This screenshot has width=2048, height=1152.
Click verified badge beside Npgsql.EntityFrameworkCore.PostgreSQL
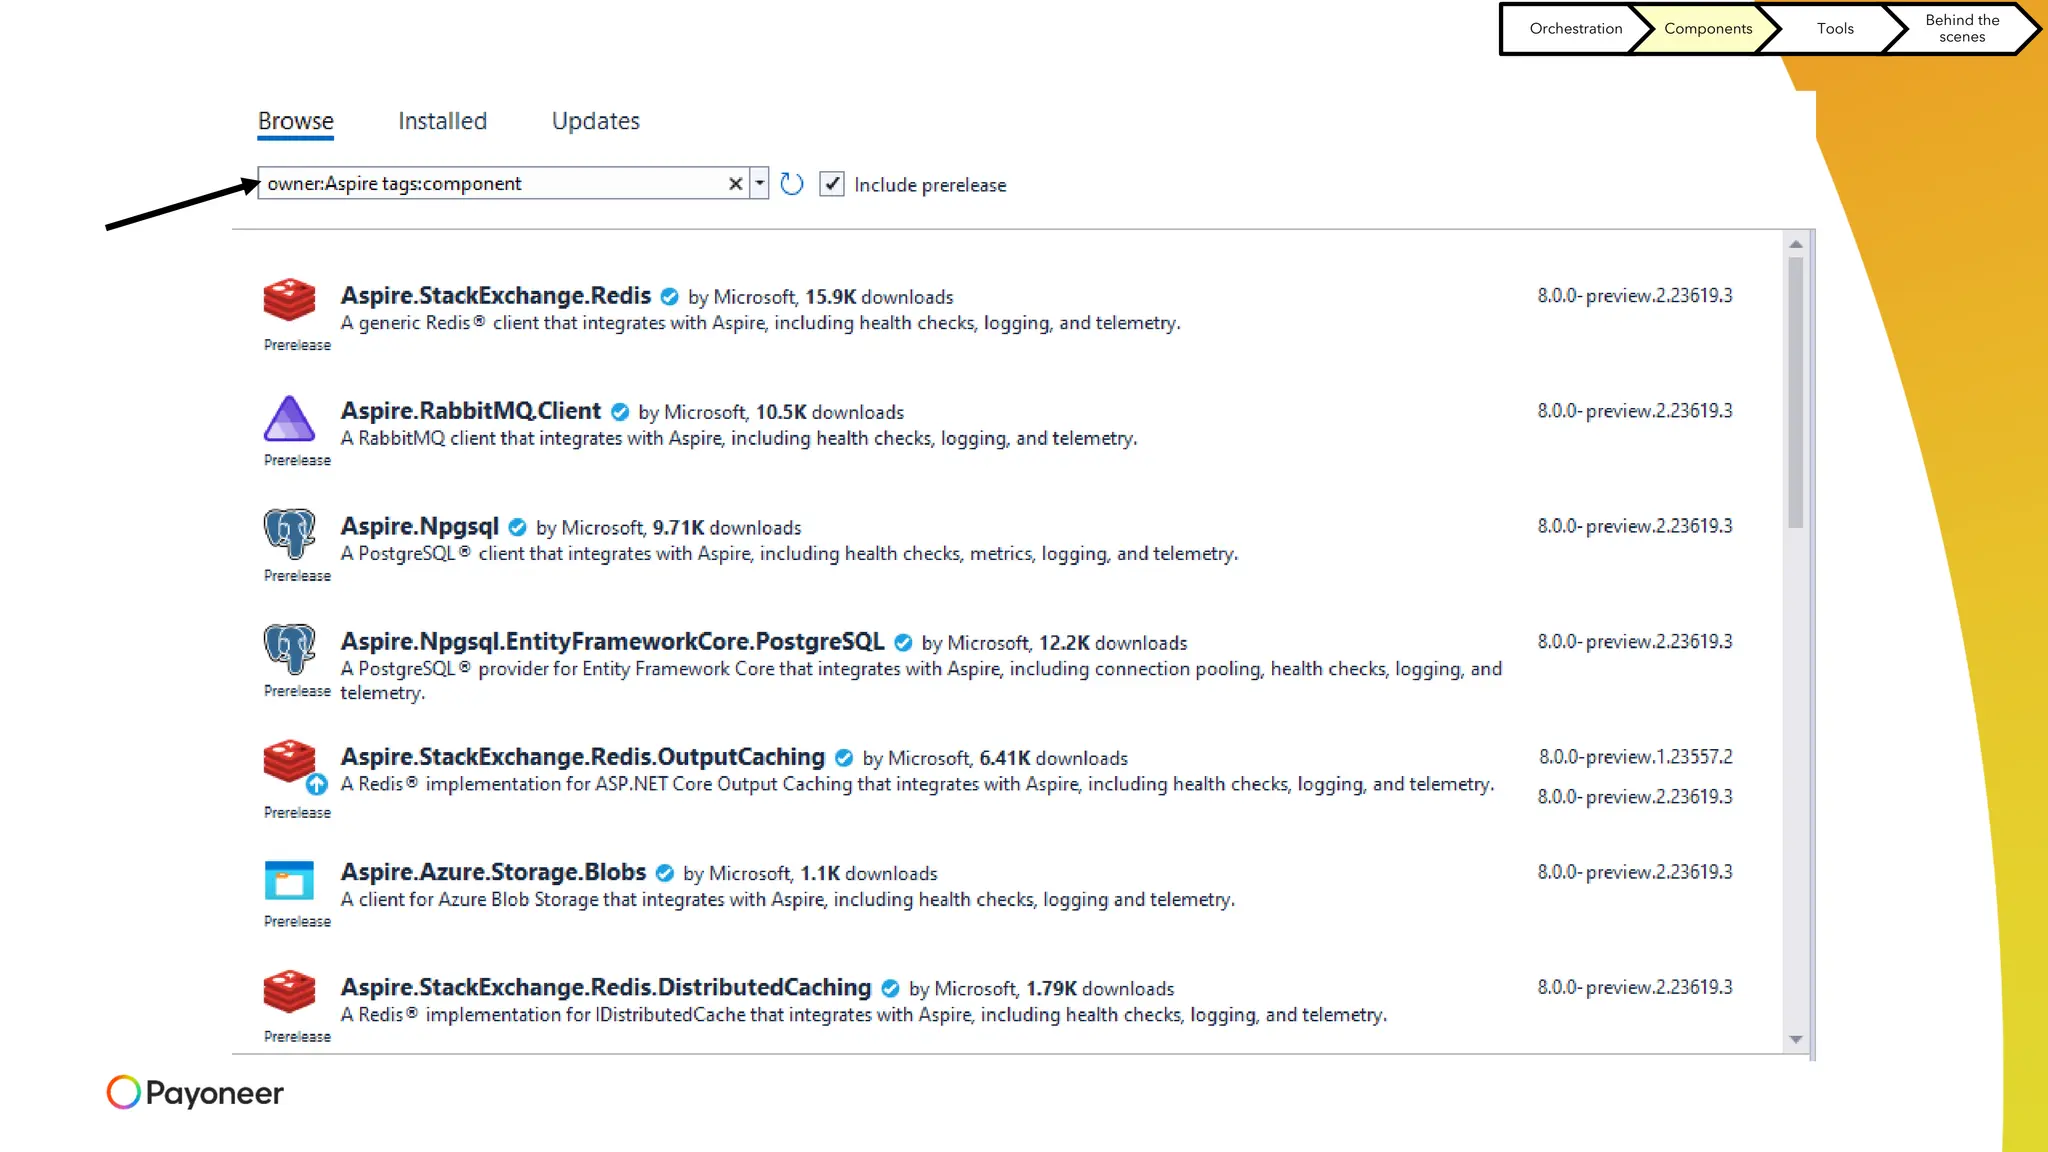pos(903,643)
